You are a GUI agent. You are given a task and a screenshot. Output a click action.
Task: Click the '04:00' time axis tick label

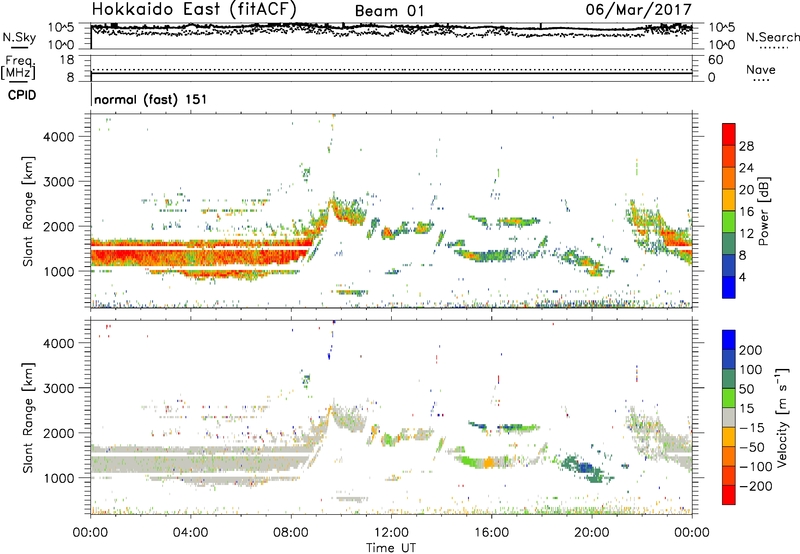coord(190,533)
